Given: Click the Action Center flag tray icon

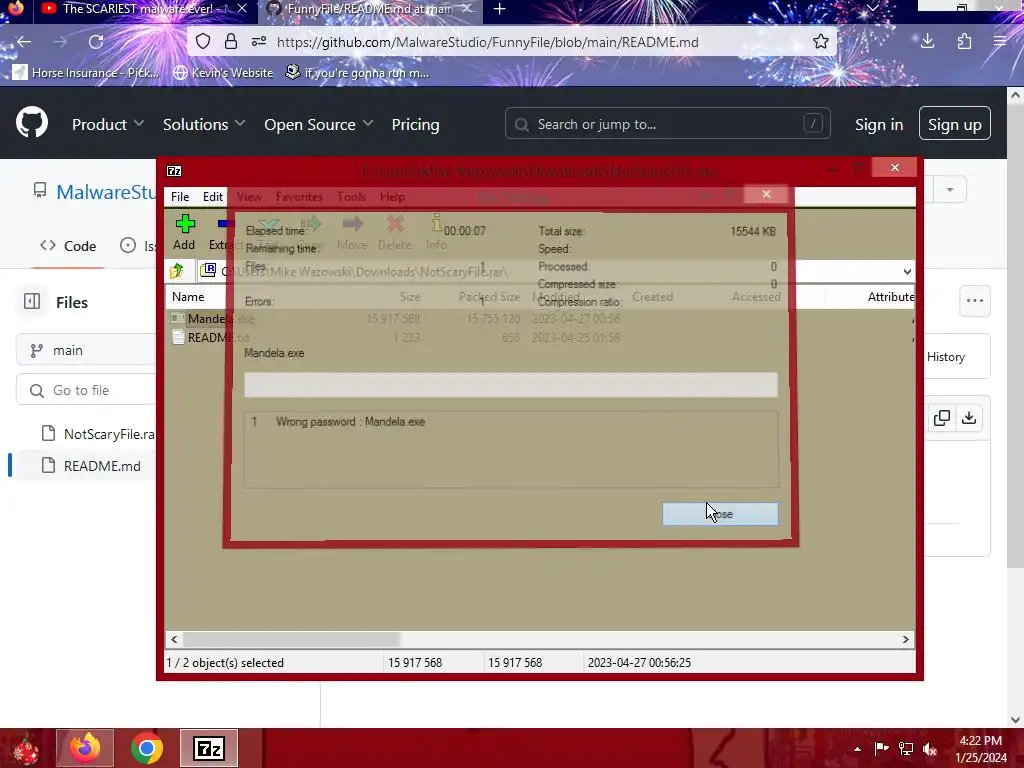Looking at the screenshot, I should 881,748.
